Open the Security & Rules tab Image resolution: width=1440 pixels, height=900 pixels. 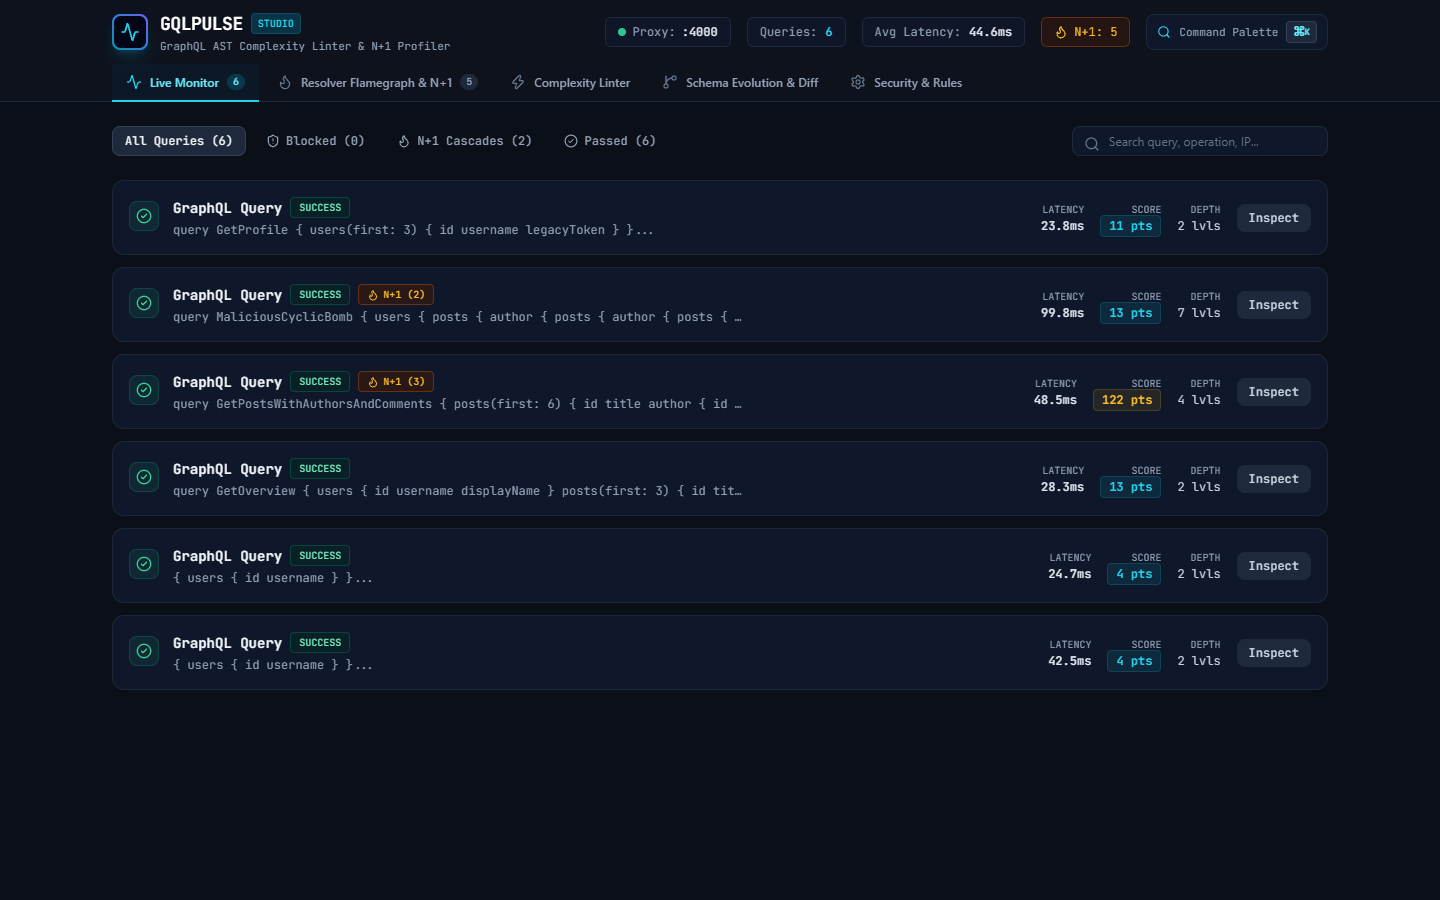(x=906, y=83)
